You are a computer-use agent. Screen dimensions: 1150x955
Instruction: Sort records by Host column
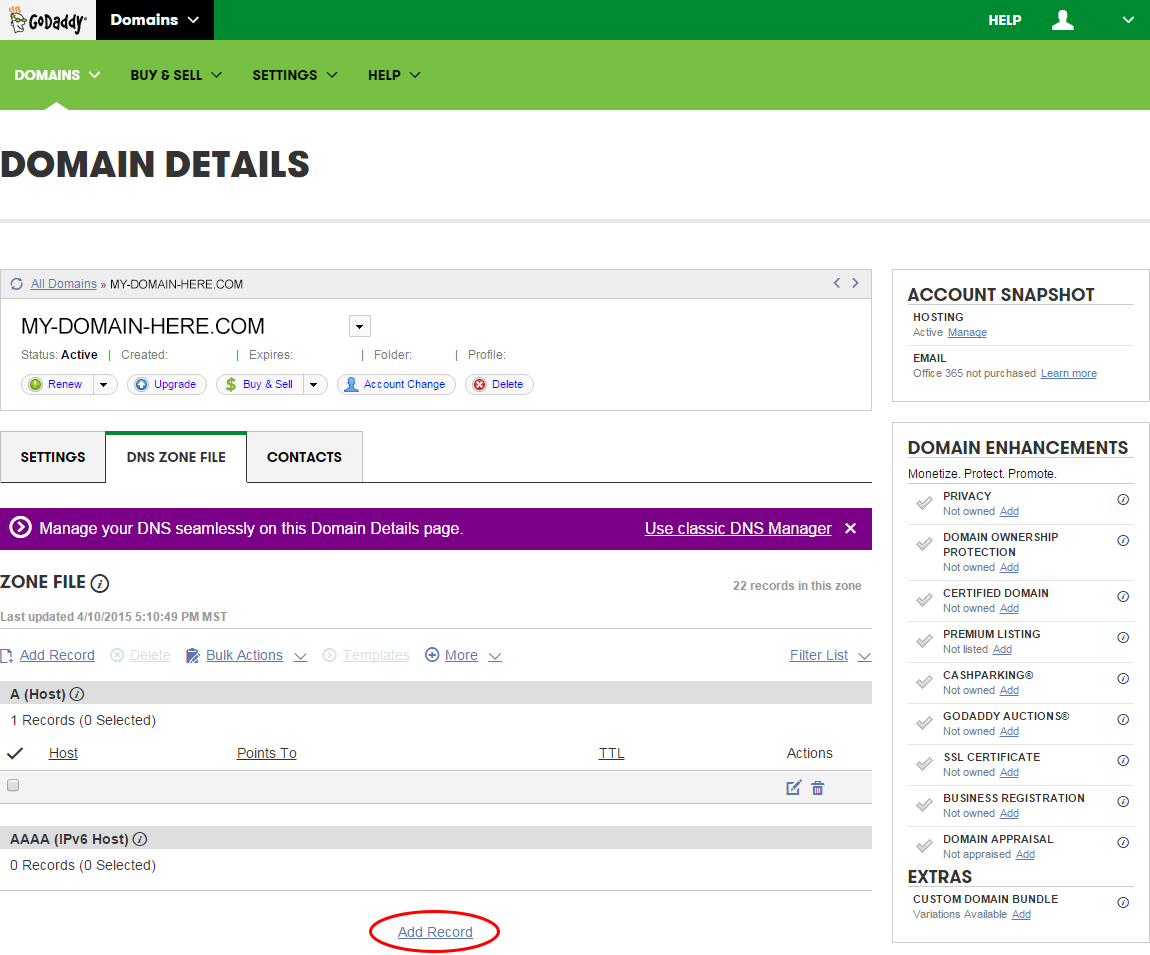tap(63, 753)
